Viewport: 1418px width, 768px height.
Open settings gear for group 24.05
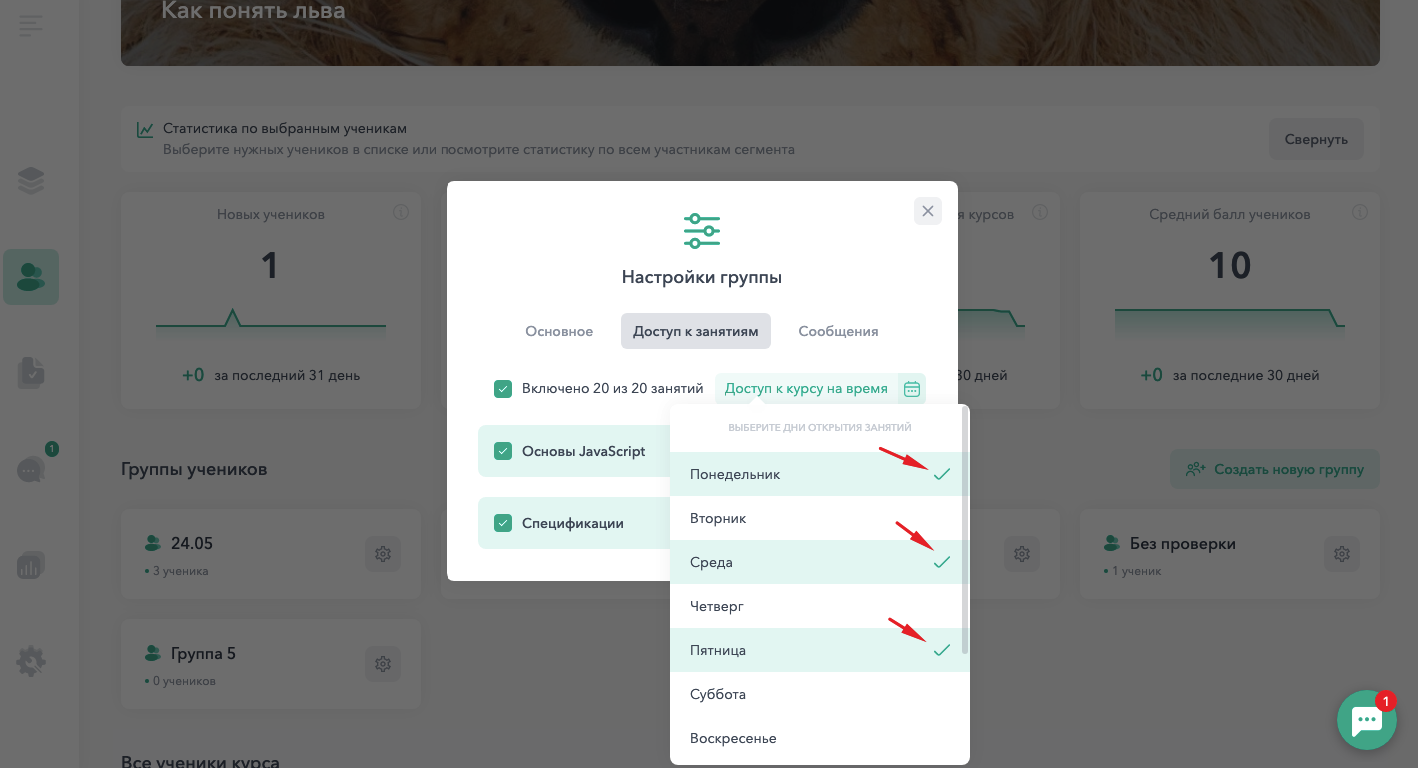(x=382, y=554)
